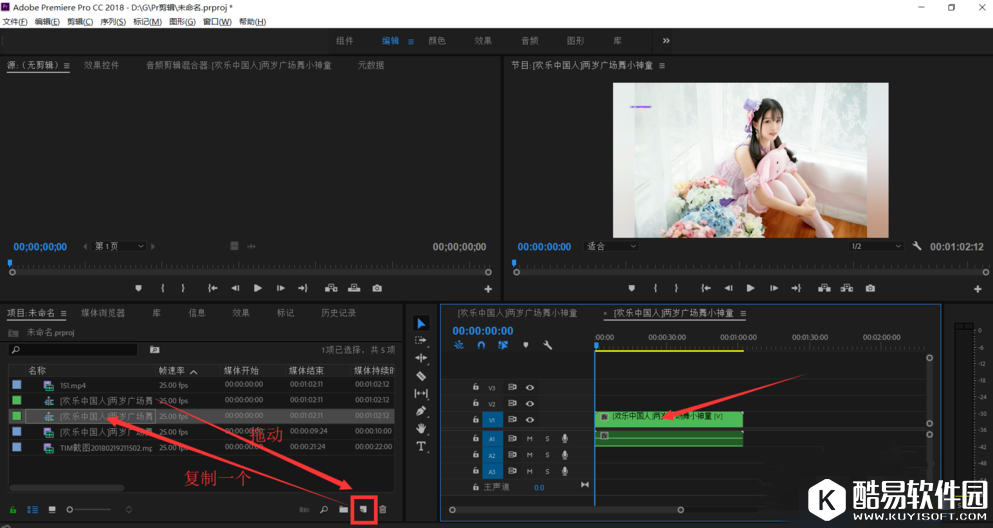The width and height of the screenshot is (993, 528).
Task: Click Export Frame camera icon in Program monitor
Action: (870, 288)
